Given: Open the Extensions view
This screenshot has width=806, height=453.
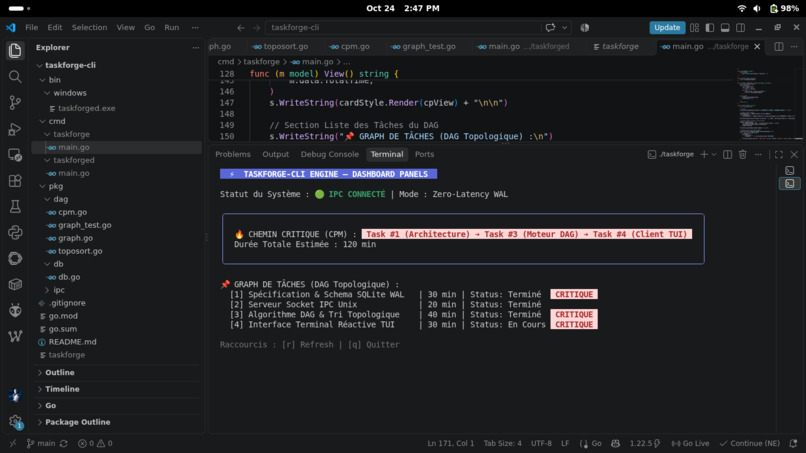Looking at the screenshot, I should click(x=15, y=180).
